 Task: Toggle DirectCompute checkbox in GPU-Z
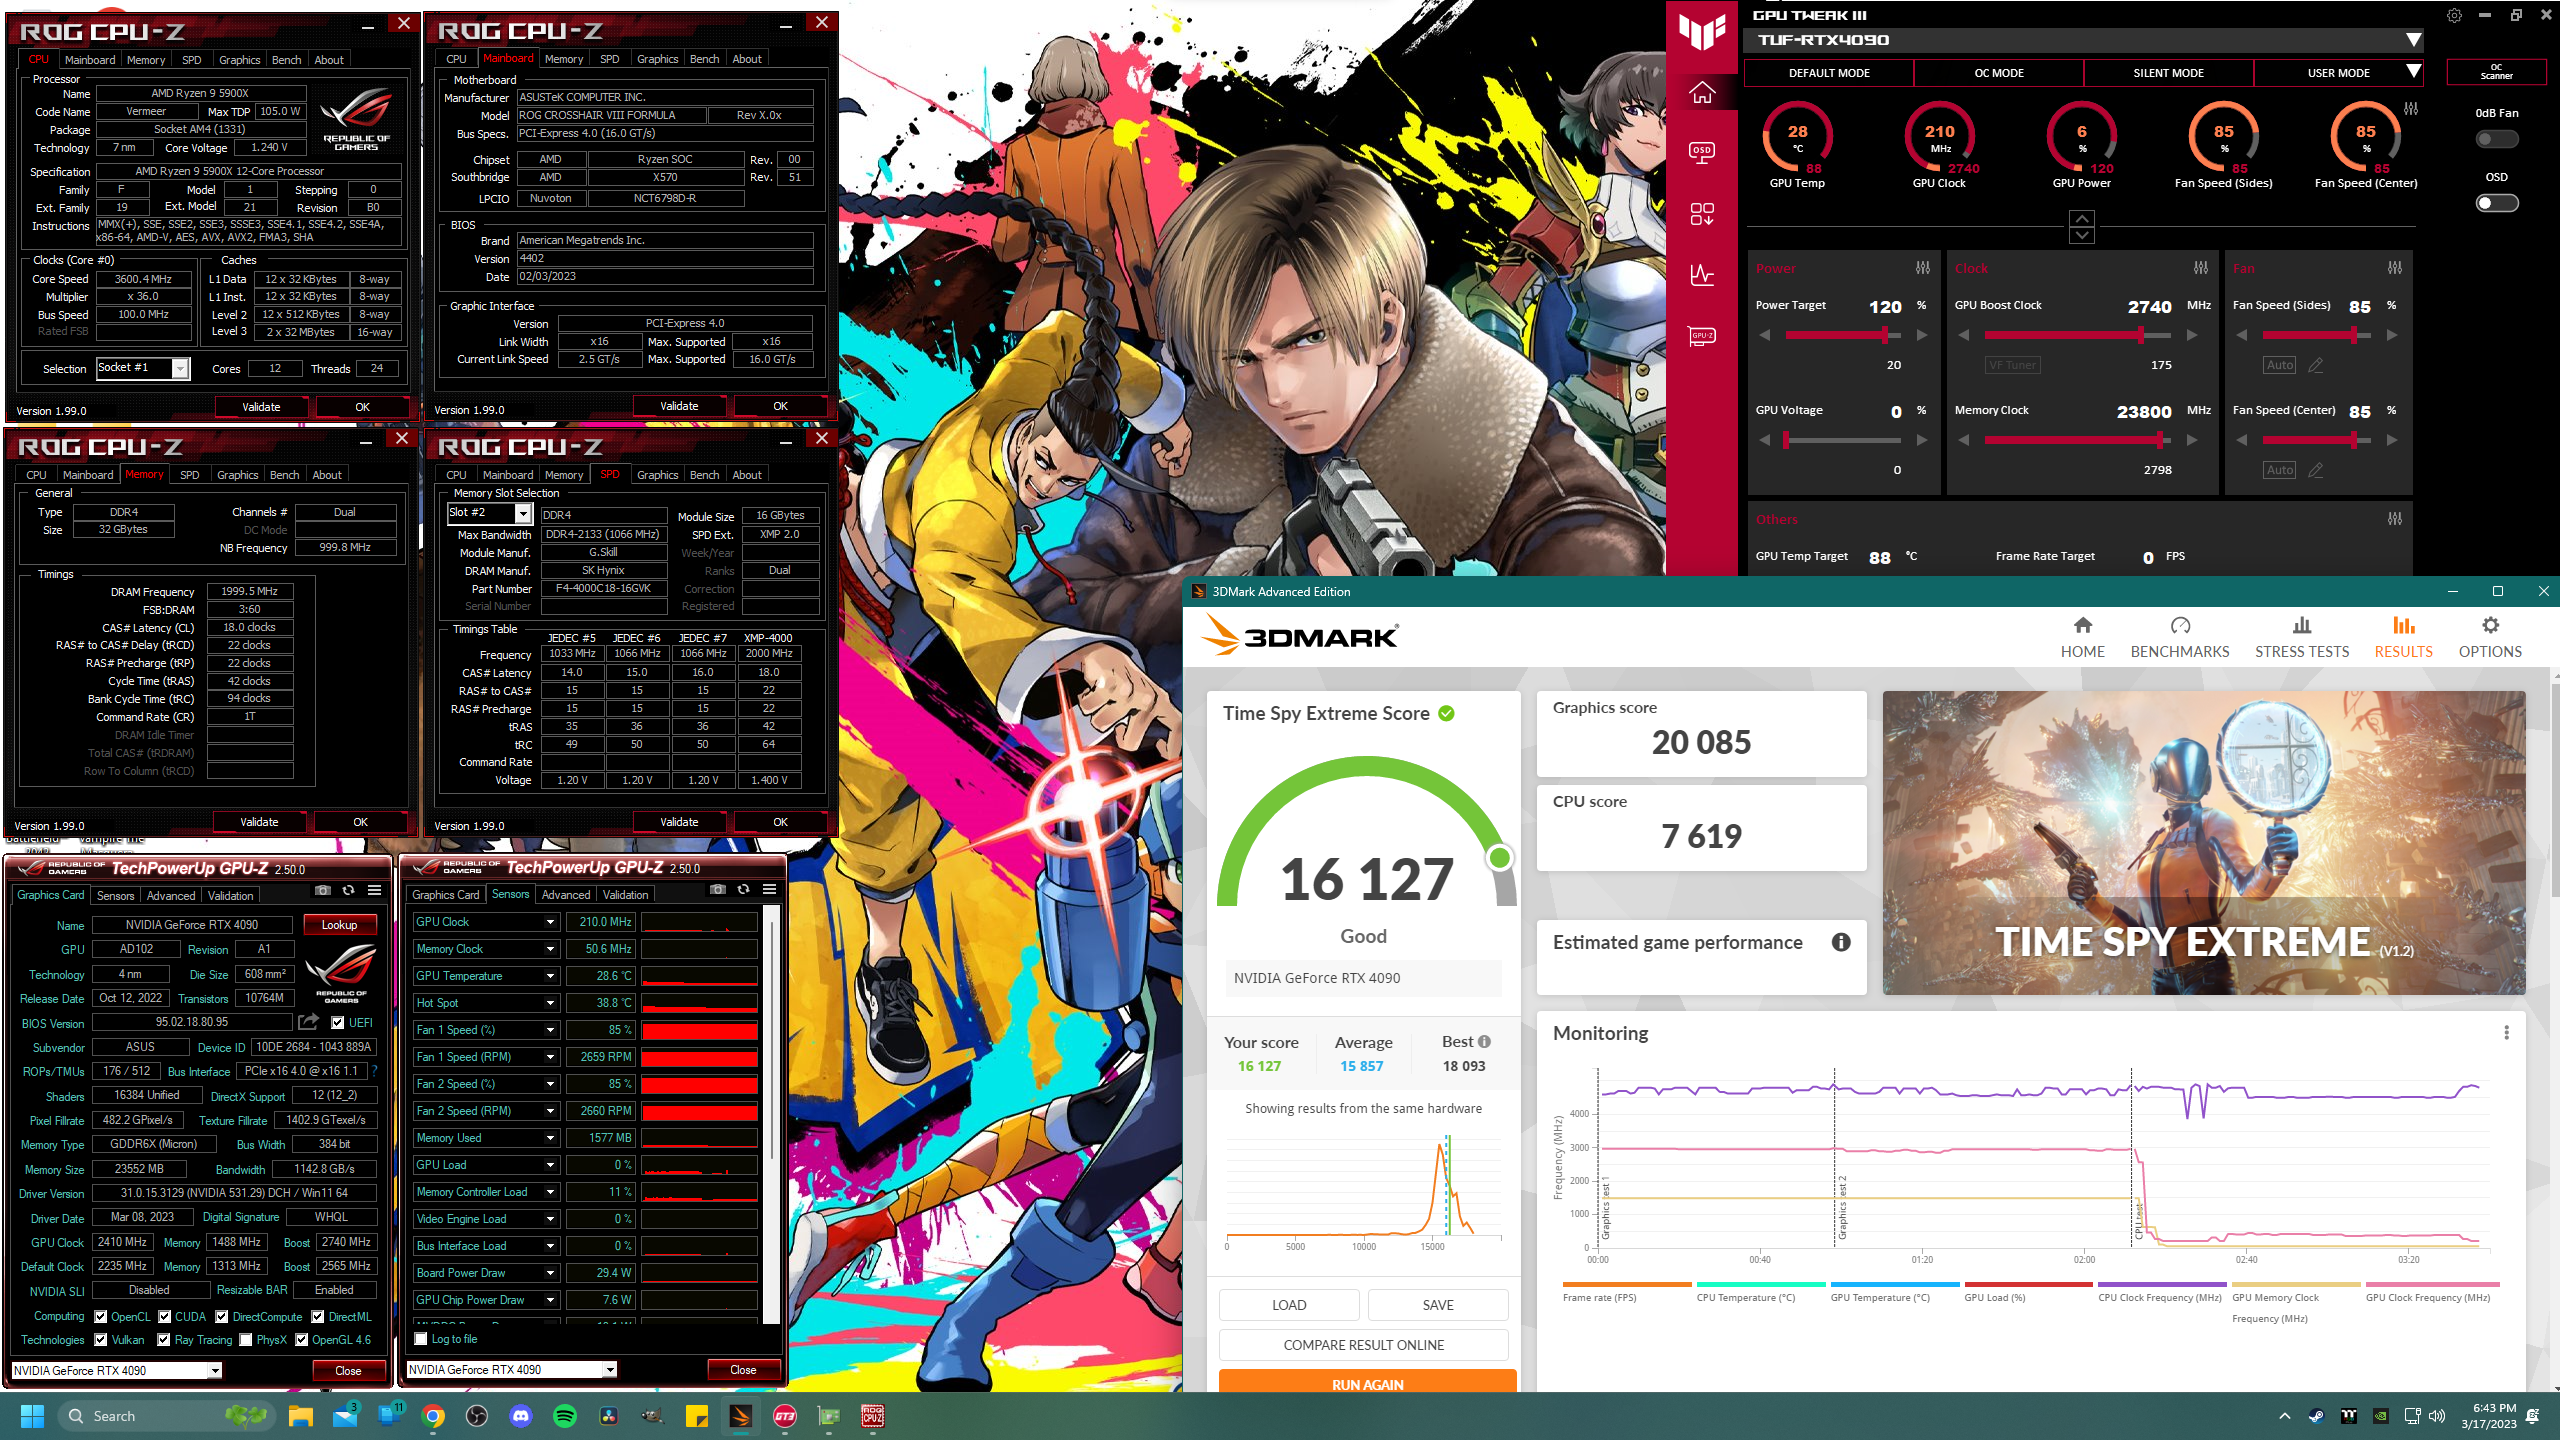pyautogui.click(x=222, y=1317)
